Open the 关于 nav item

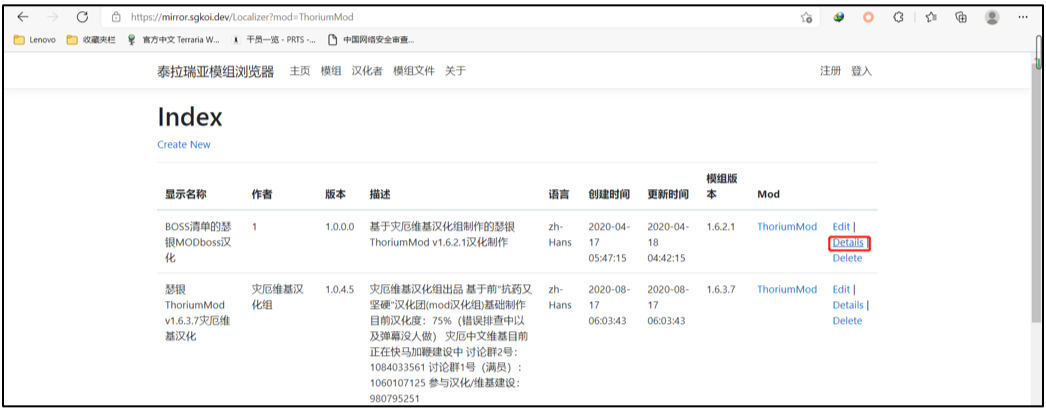(455, 71)
